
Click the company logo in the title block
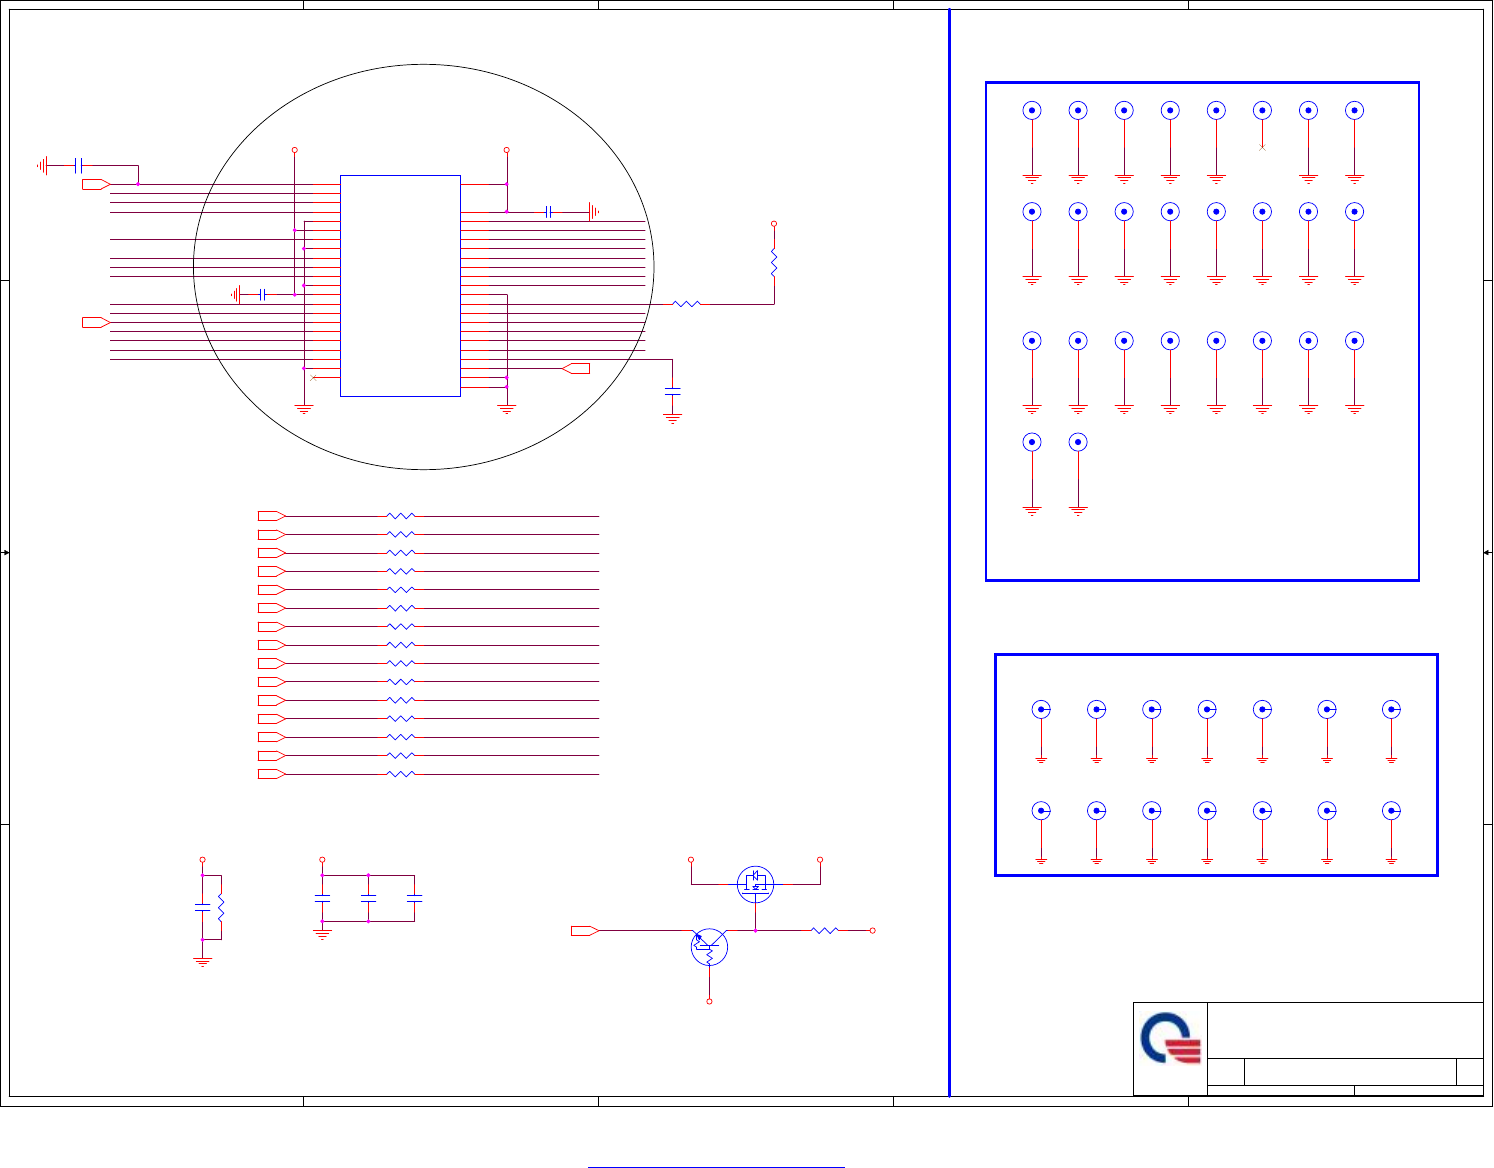1170,1040
